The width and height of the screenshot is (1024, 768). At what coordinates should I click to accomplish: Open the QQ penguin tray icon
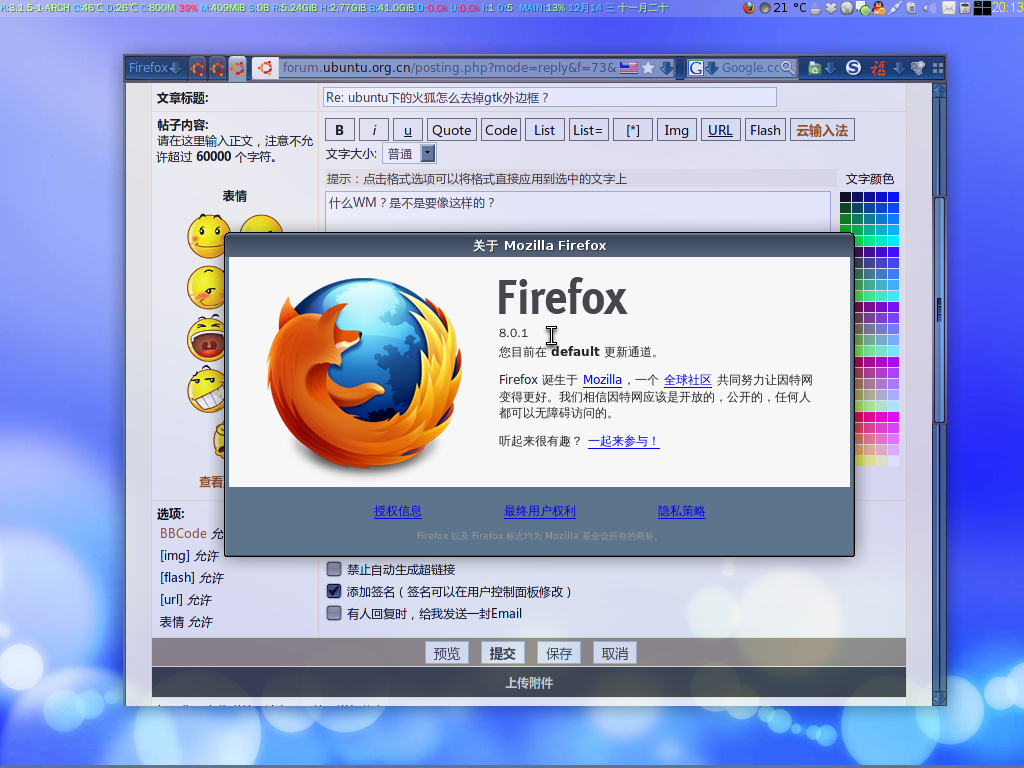pyautogui.click(x=878, y=8)
